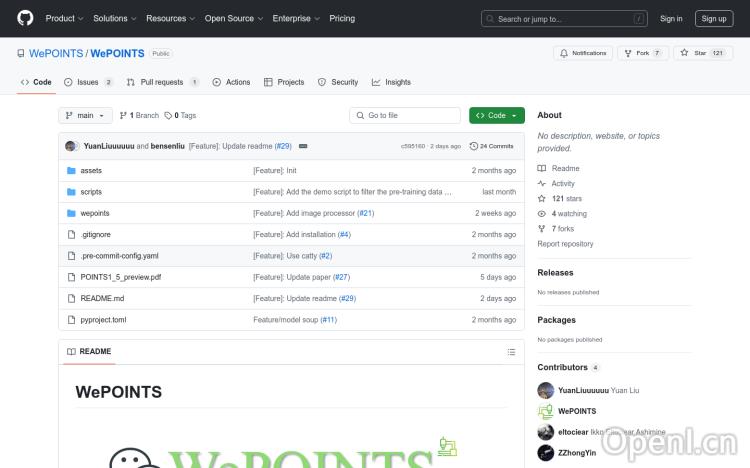Open the Releases heading link
The image size is (750, 468).
tap(555, 273)
